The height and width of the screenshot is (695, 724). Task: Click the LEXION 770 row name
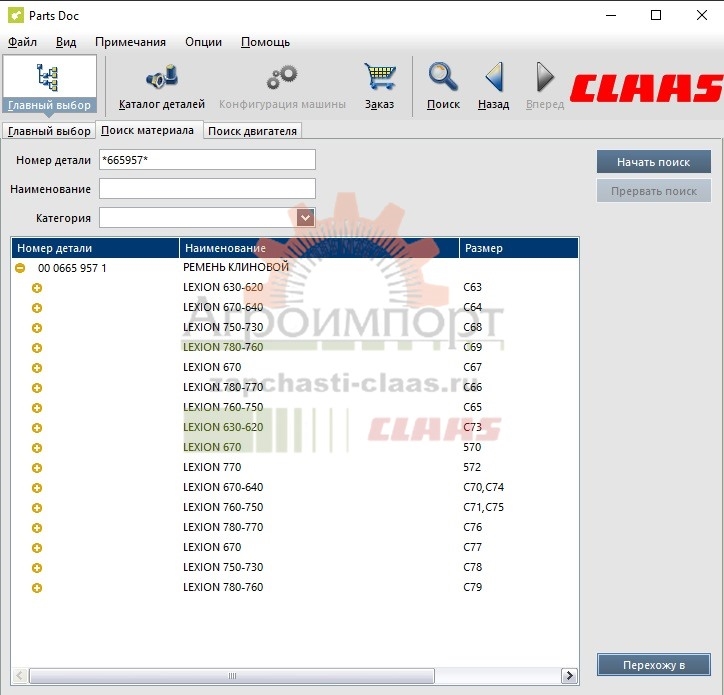(x=212, y=467)
